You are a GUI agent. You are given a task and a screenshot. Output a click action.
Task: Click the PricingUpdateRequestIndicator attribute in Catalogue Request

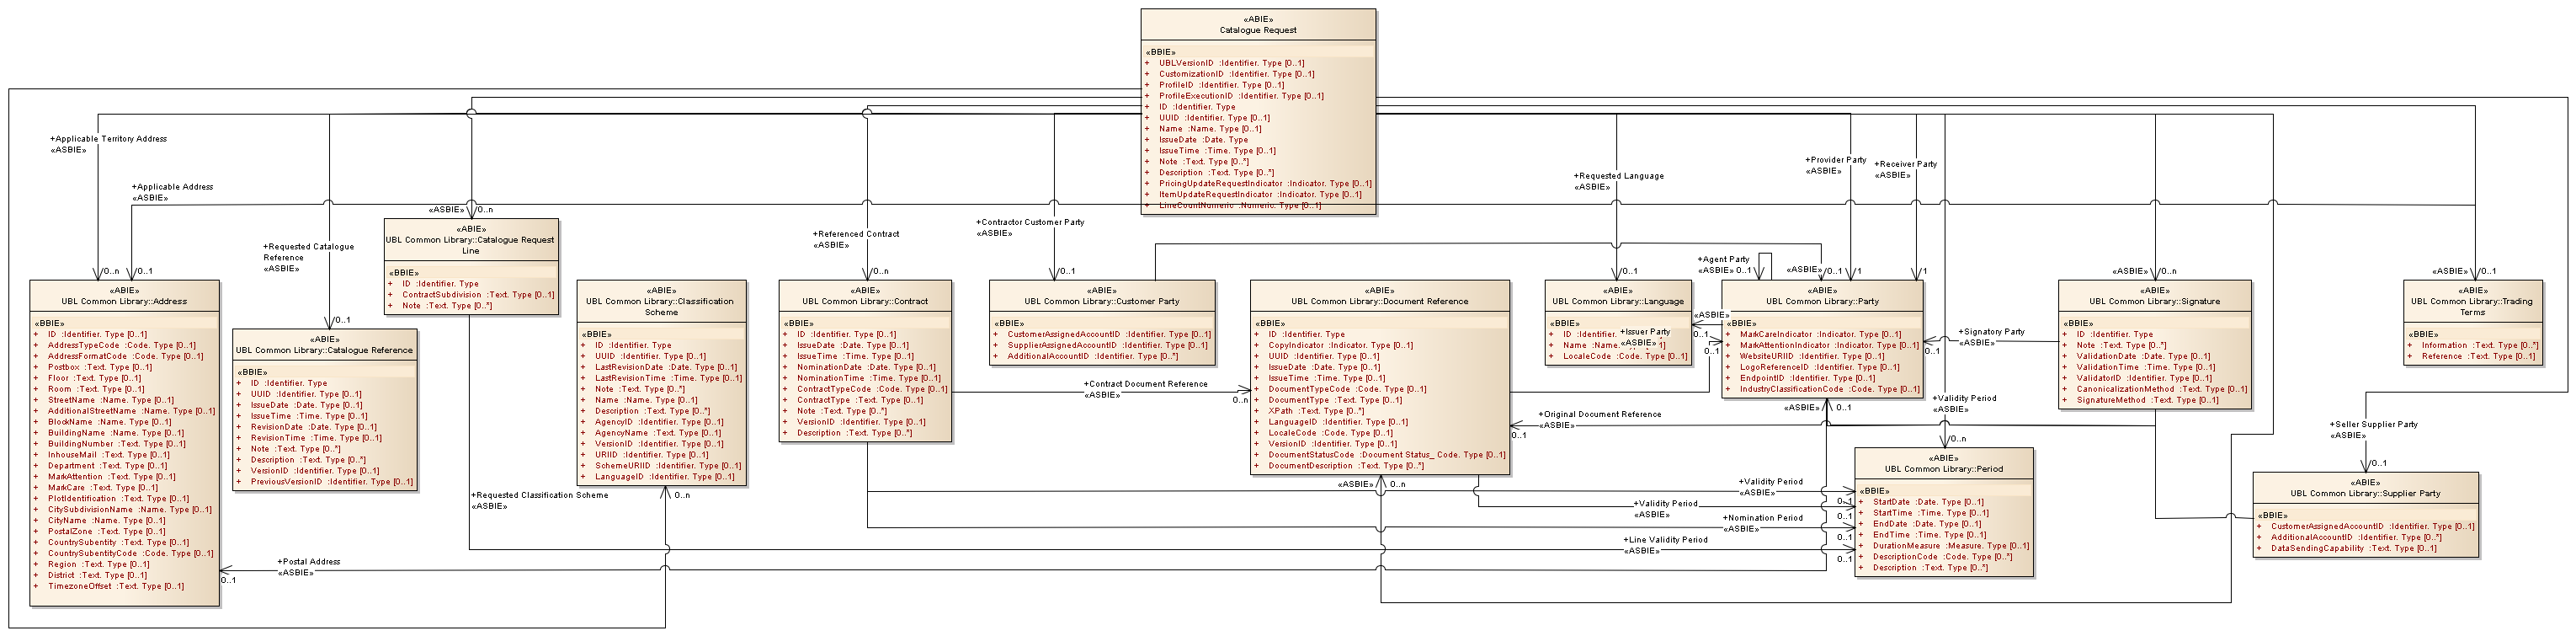point(1220,184)
